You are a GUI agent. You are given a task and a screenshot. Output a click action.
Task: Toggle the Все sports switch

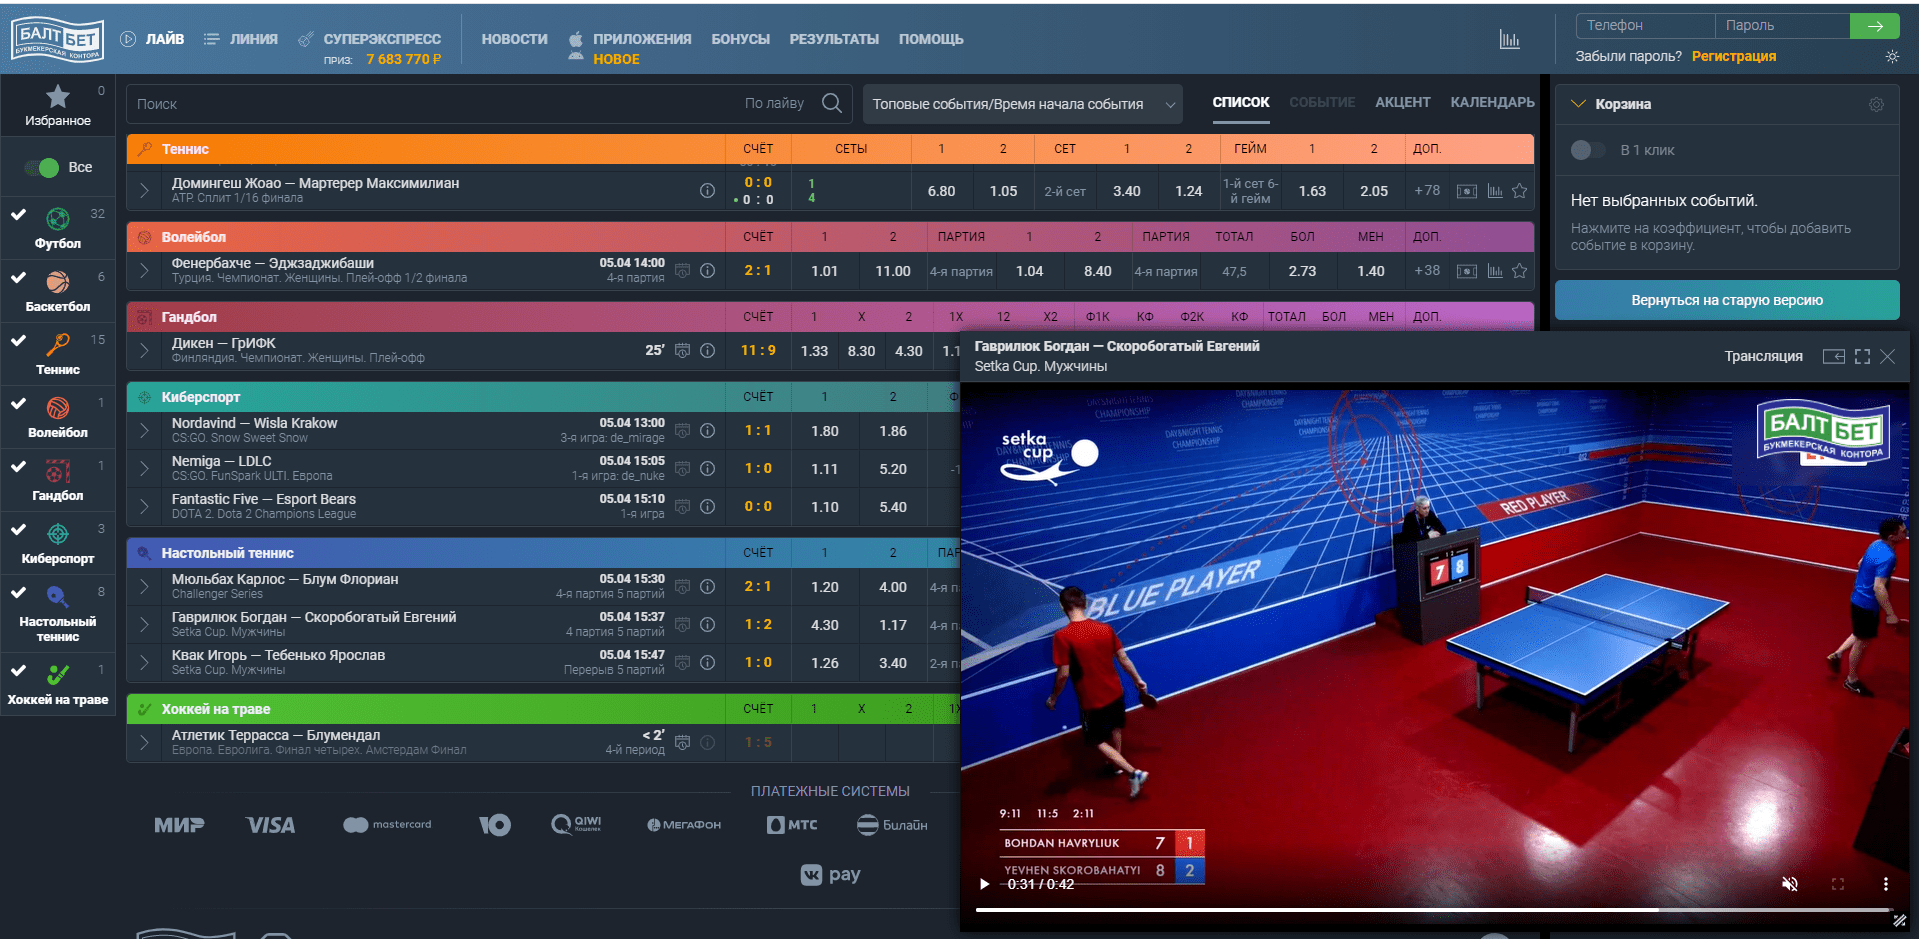tap(42, 167)
